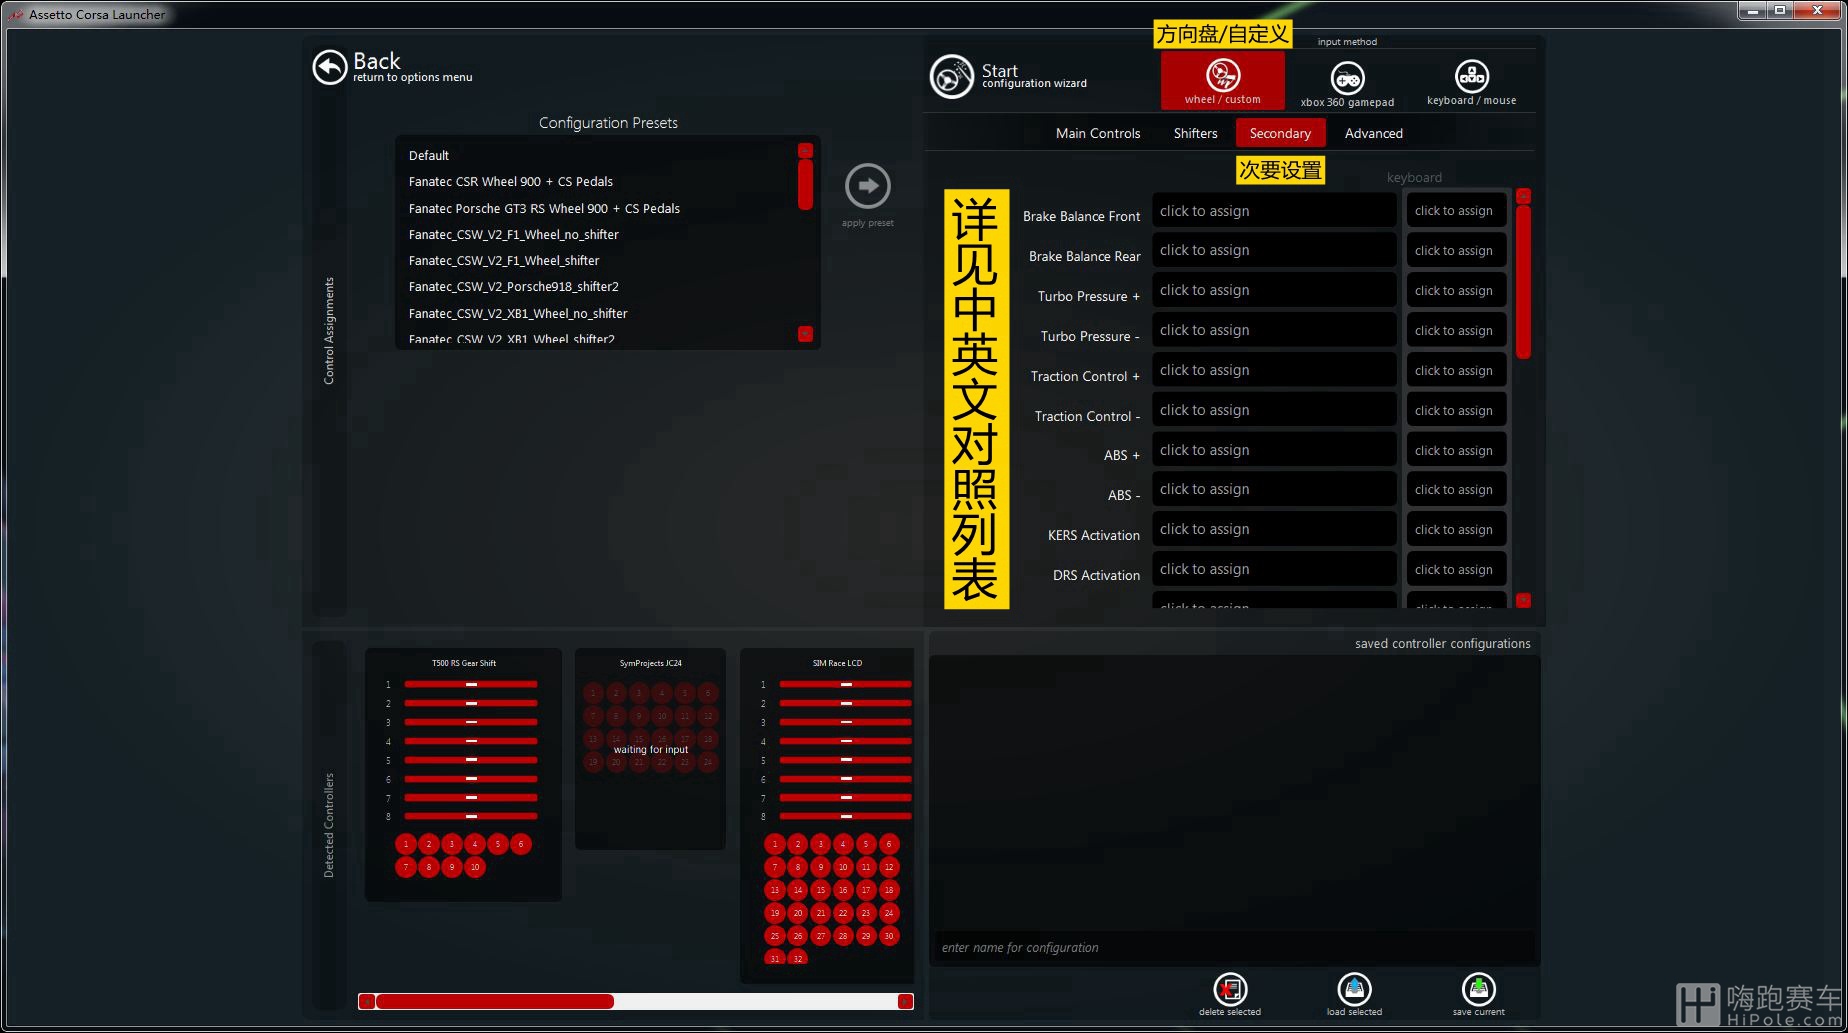Viewport: 1848px width, 1033px height.
Task: Assign keyboard key for Turbo Pressure -
Action: coord(1456,330)
